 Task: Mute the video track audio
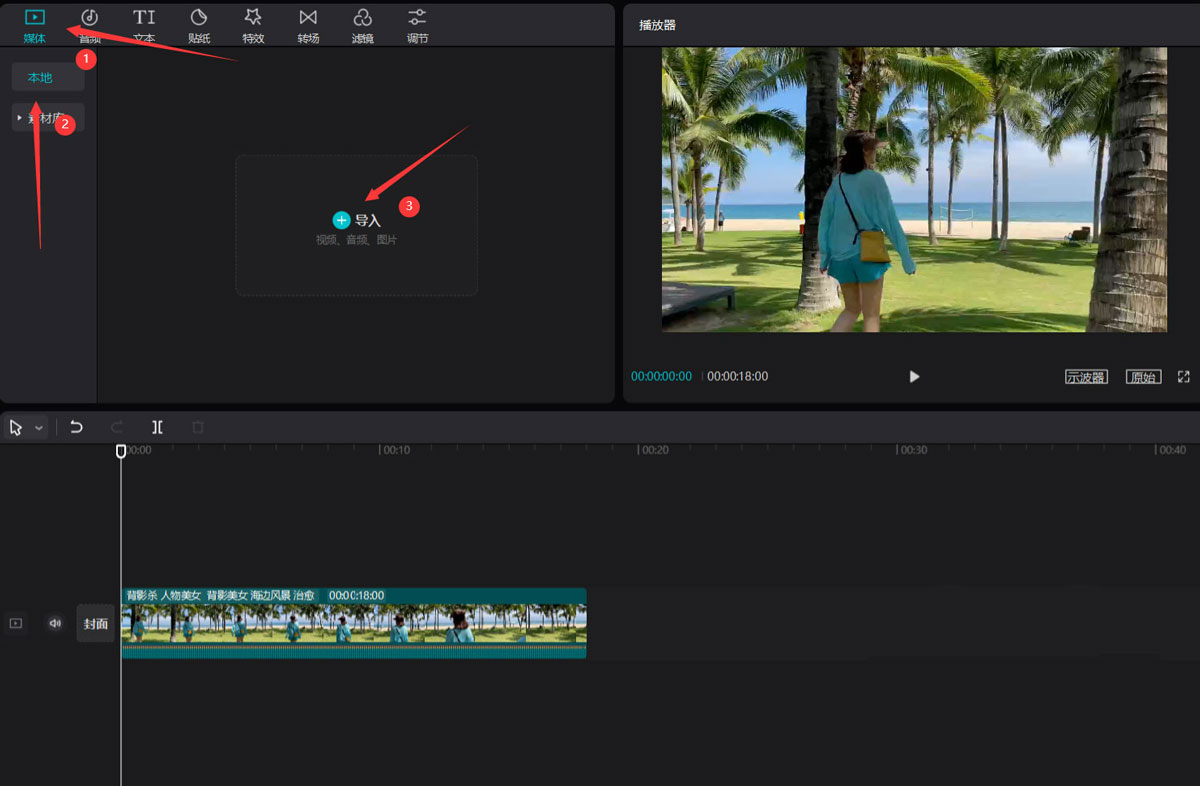click(55, 623)
